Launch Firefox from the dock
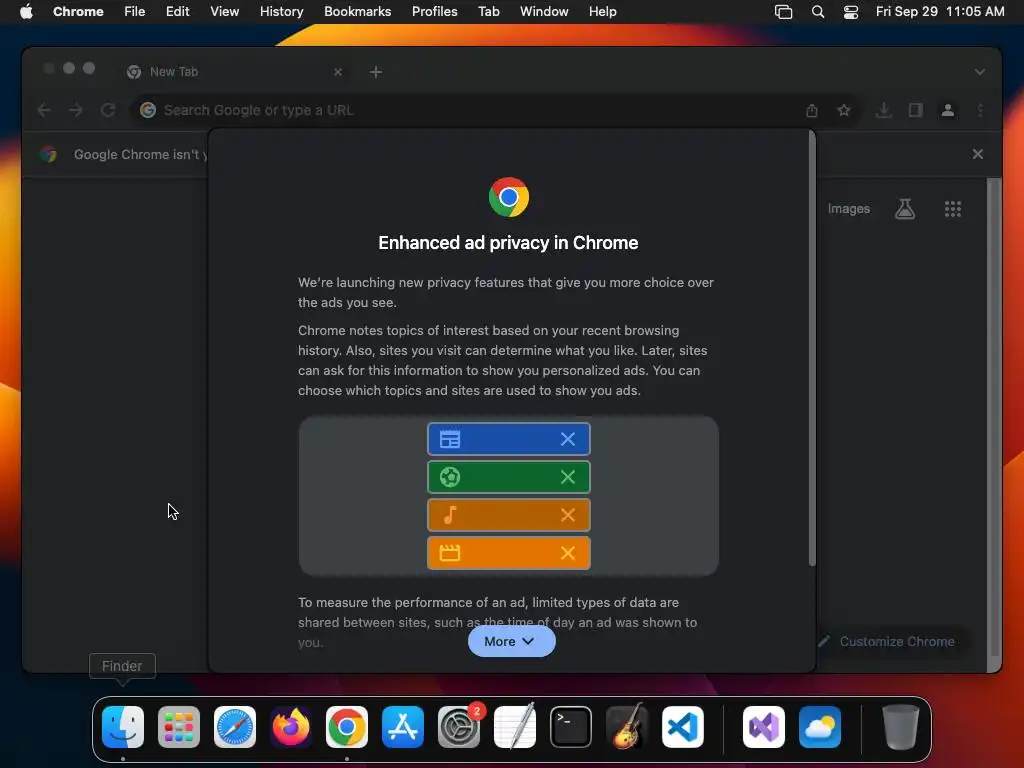The image size is (1024, 768). pyautogui.click(x=291, y=727)
